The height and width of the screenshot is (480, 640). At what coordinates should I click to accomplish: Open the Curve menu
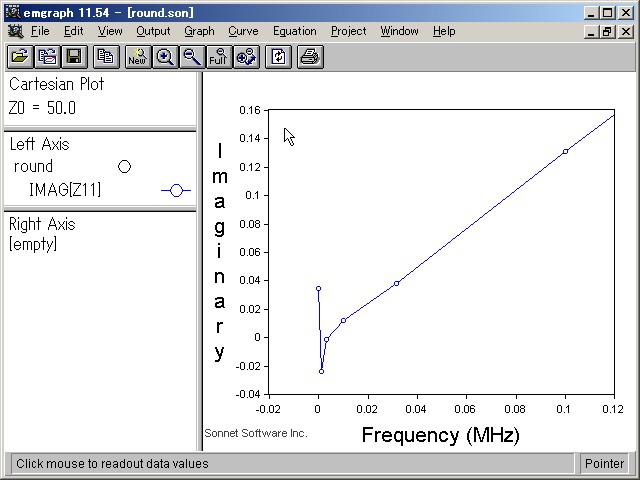243,31
